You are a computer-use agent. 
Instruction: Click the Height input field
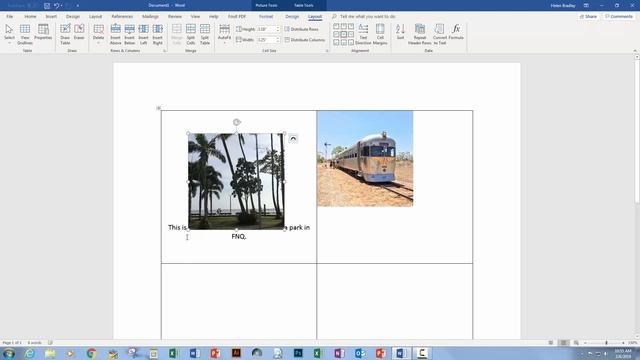point(268,29)
